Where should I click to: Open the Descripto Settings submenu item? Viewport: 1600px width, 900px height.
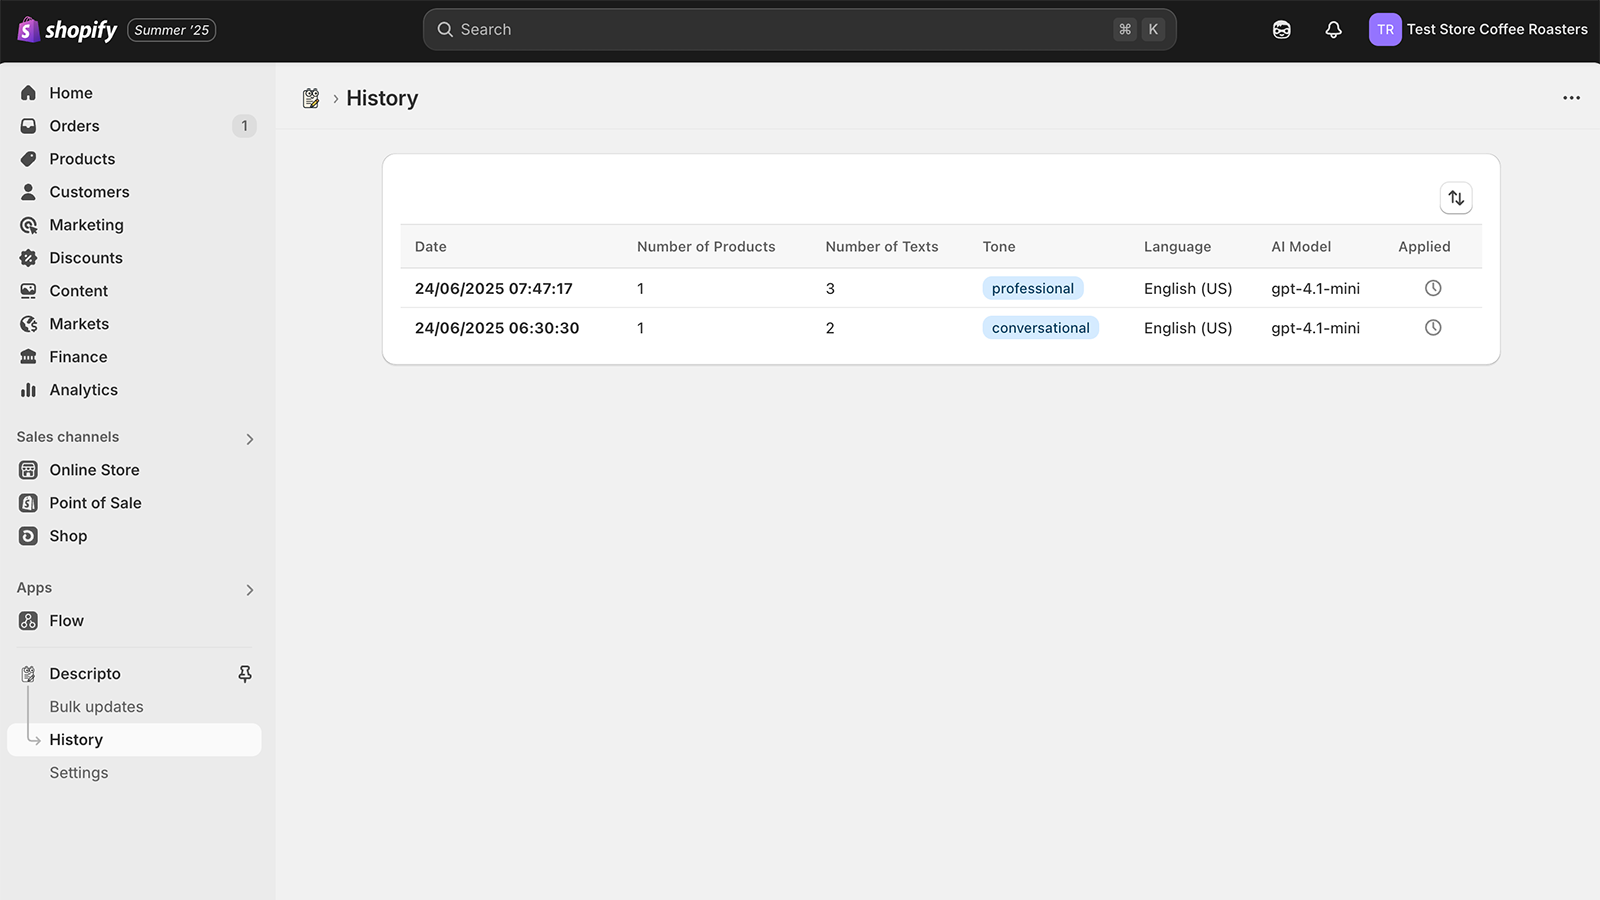click(x=79, y=773)
